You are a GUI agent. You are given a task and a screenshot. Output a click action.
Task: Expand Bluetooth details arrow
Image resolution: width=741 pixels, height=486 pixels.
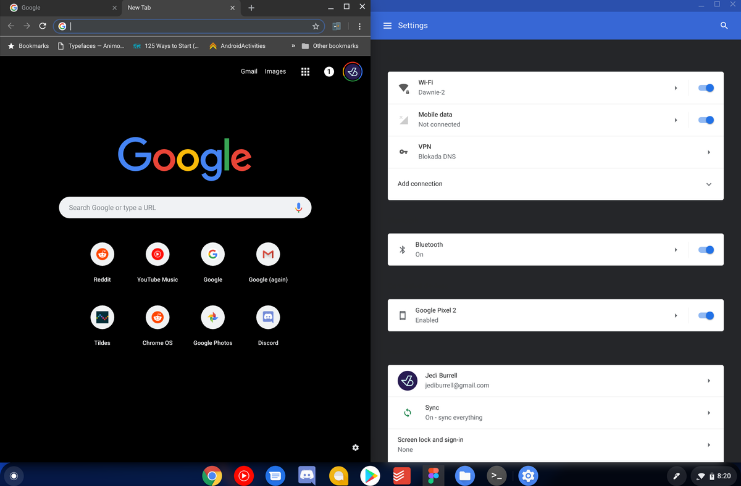(x=676, y=250)
